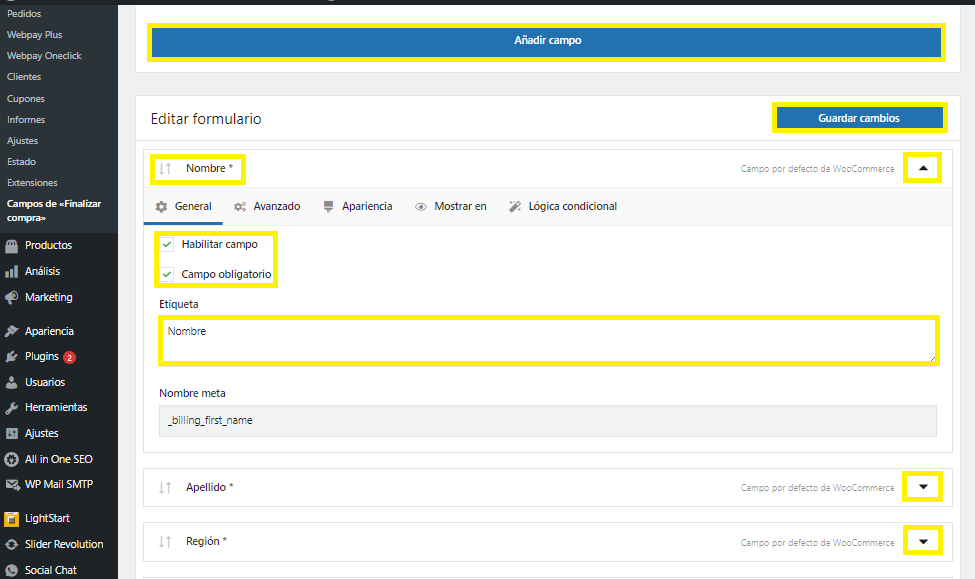Collapse the Nombre field panel
975x579 pixels.
pos(923,169)
